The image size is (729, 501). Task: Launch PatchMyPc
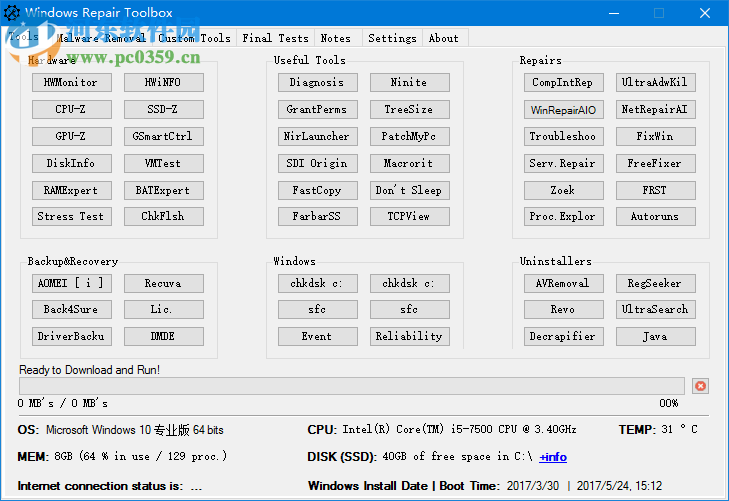pyautogui.click(x=410, y=136)
